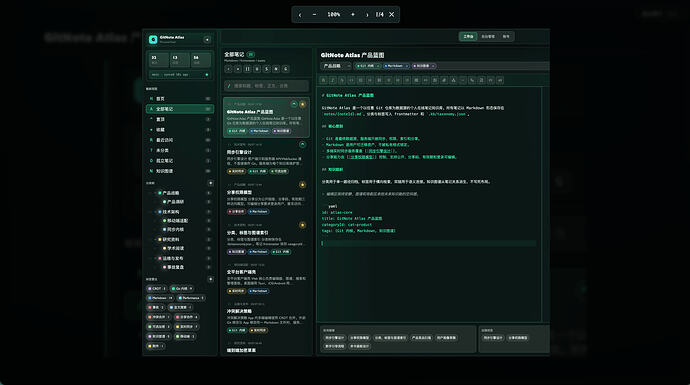Add a new tag with the plus button
This screenshot has width=690, height=385.
point(210,279)
